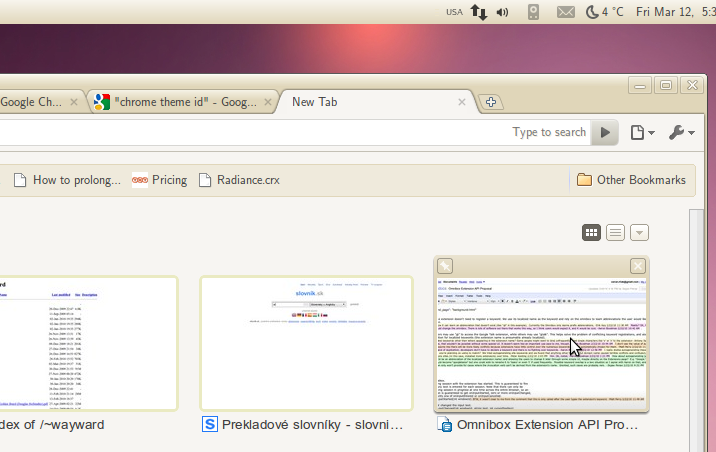The width and height of the screenshot is (716, 452).
Task: Close the New Tab tab
Action: coord(462,102)
